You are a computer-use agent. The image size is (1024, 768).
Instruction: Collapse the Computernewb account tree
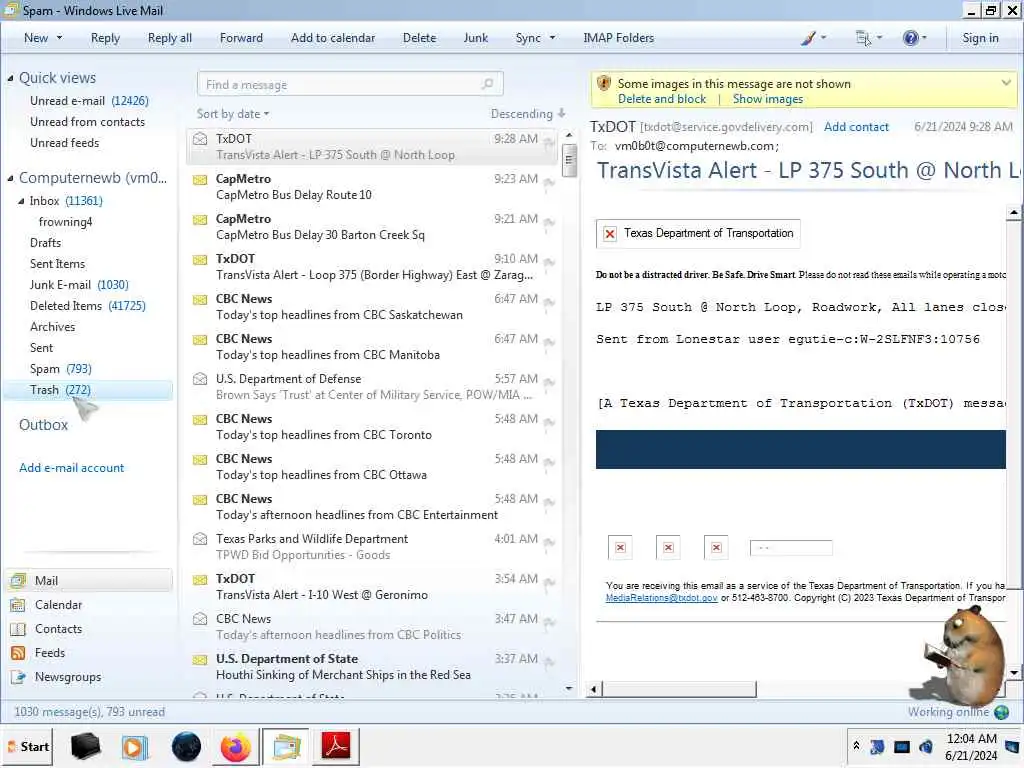click(10, 178)
